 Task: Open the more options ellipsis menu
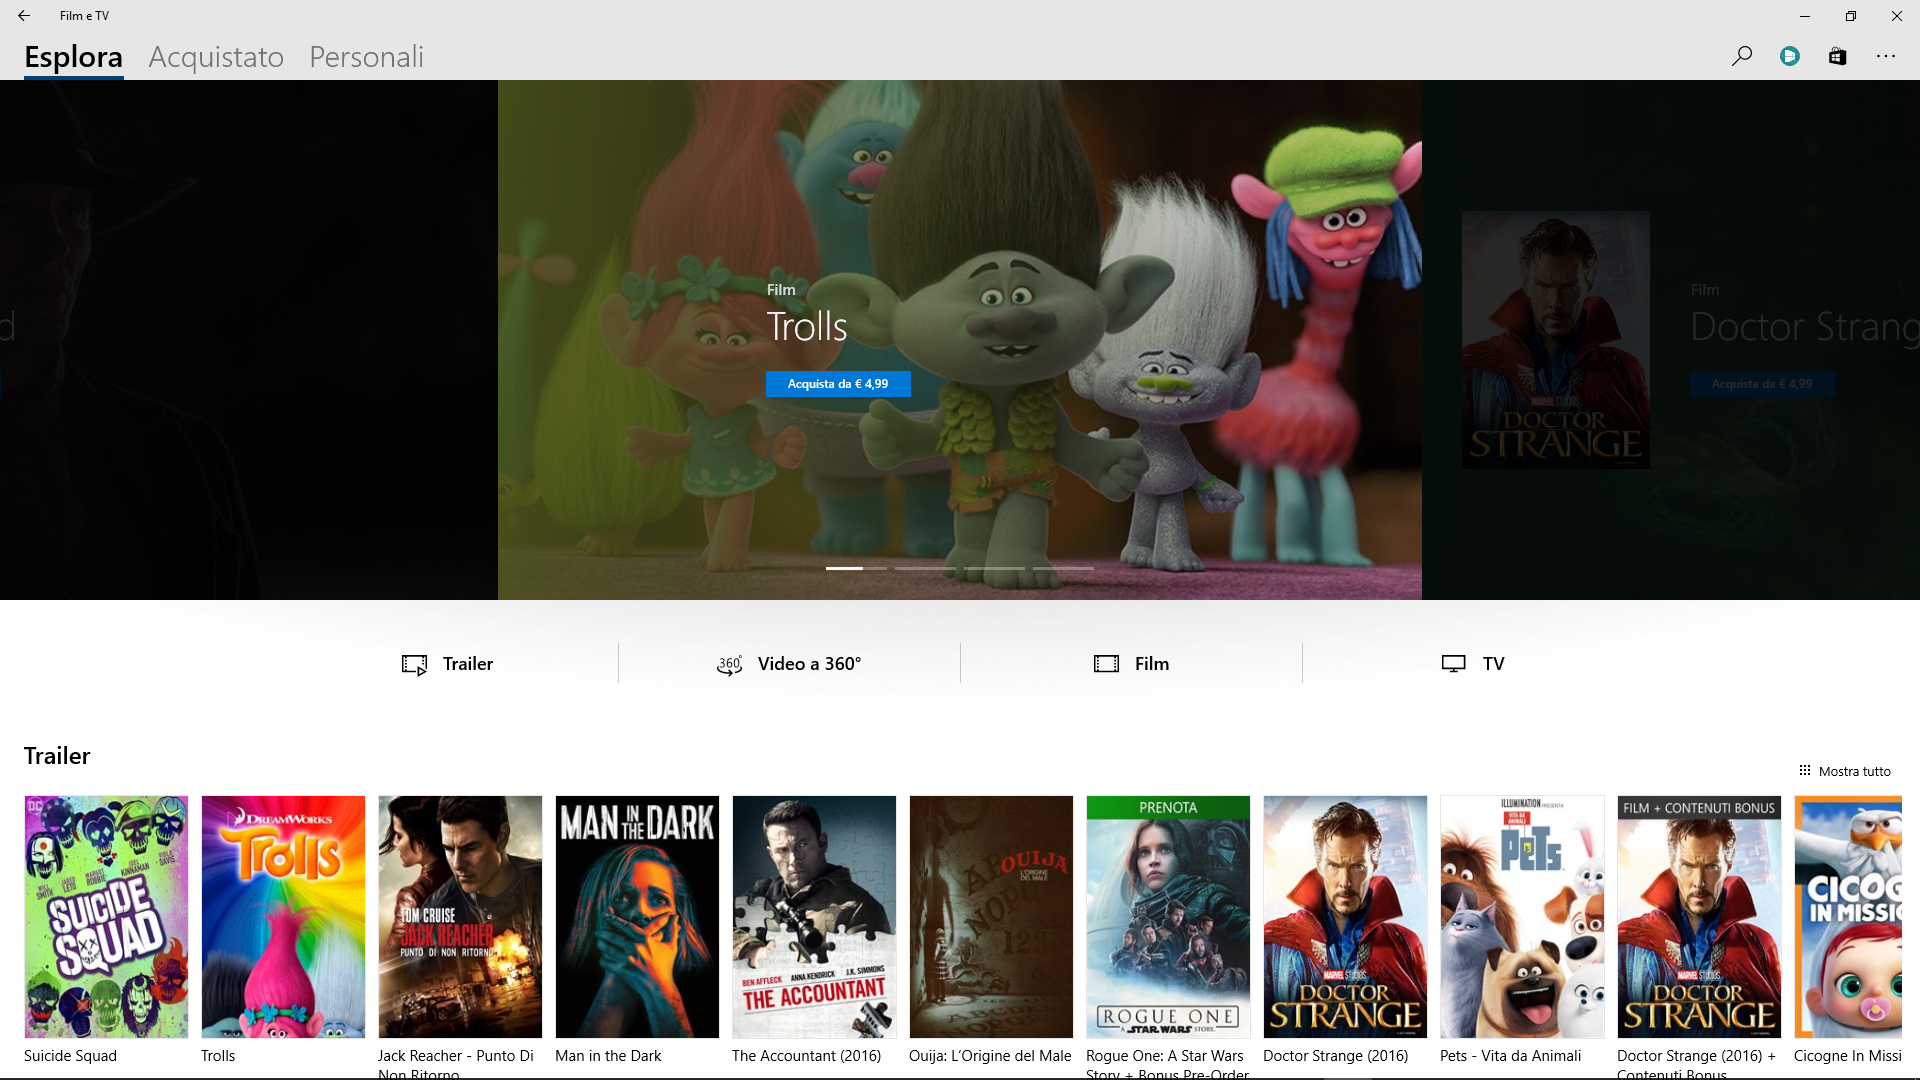point(1886,56)
